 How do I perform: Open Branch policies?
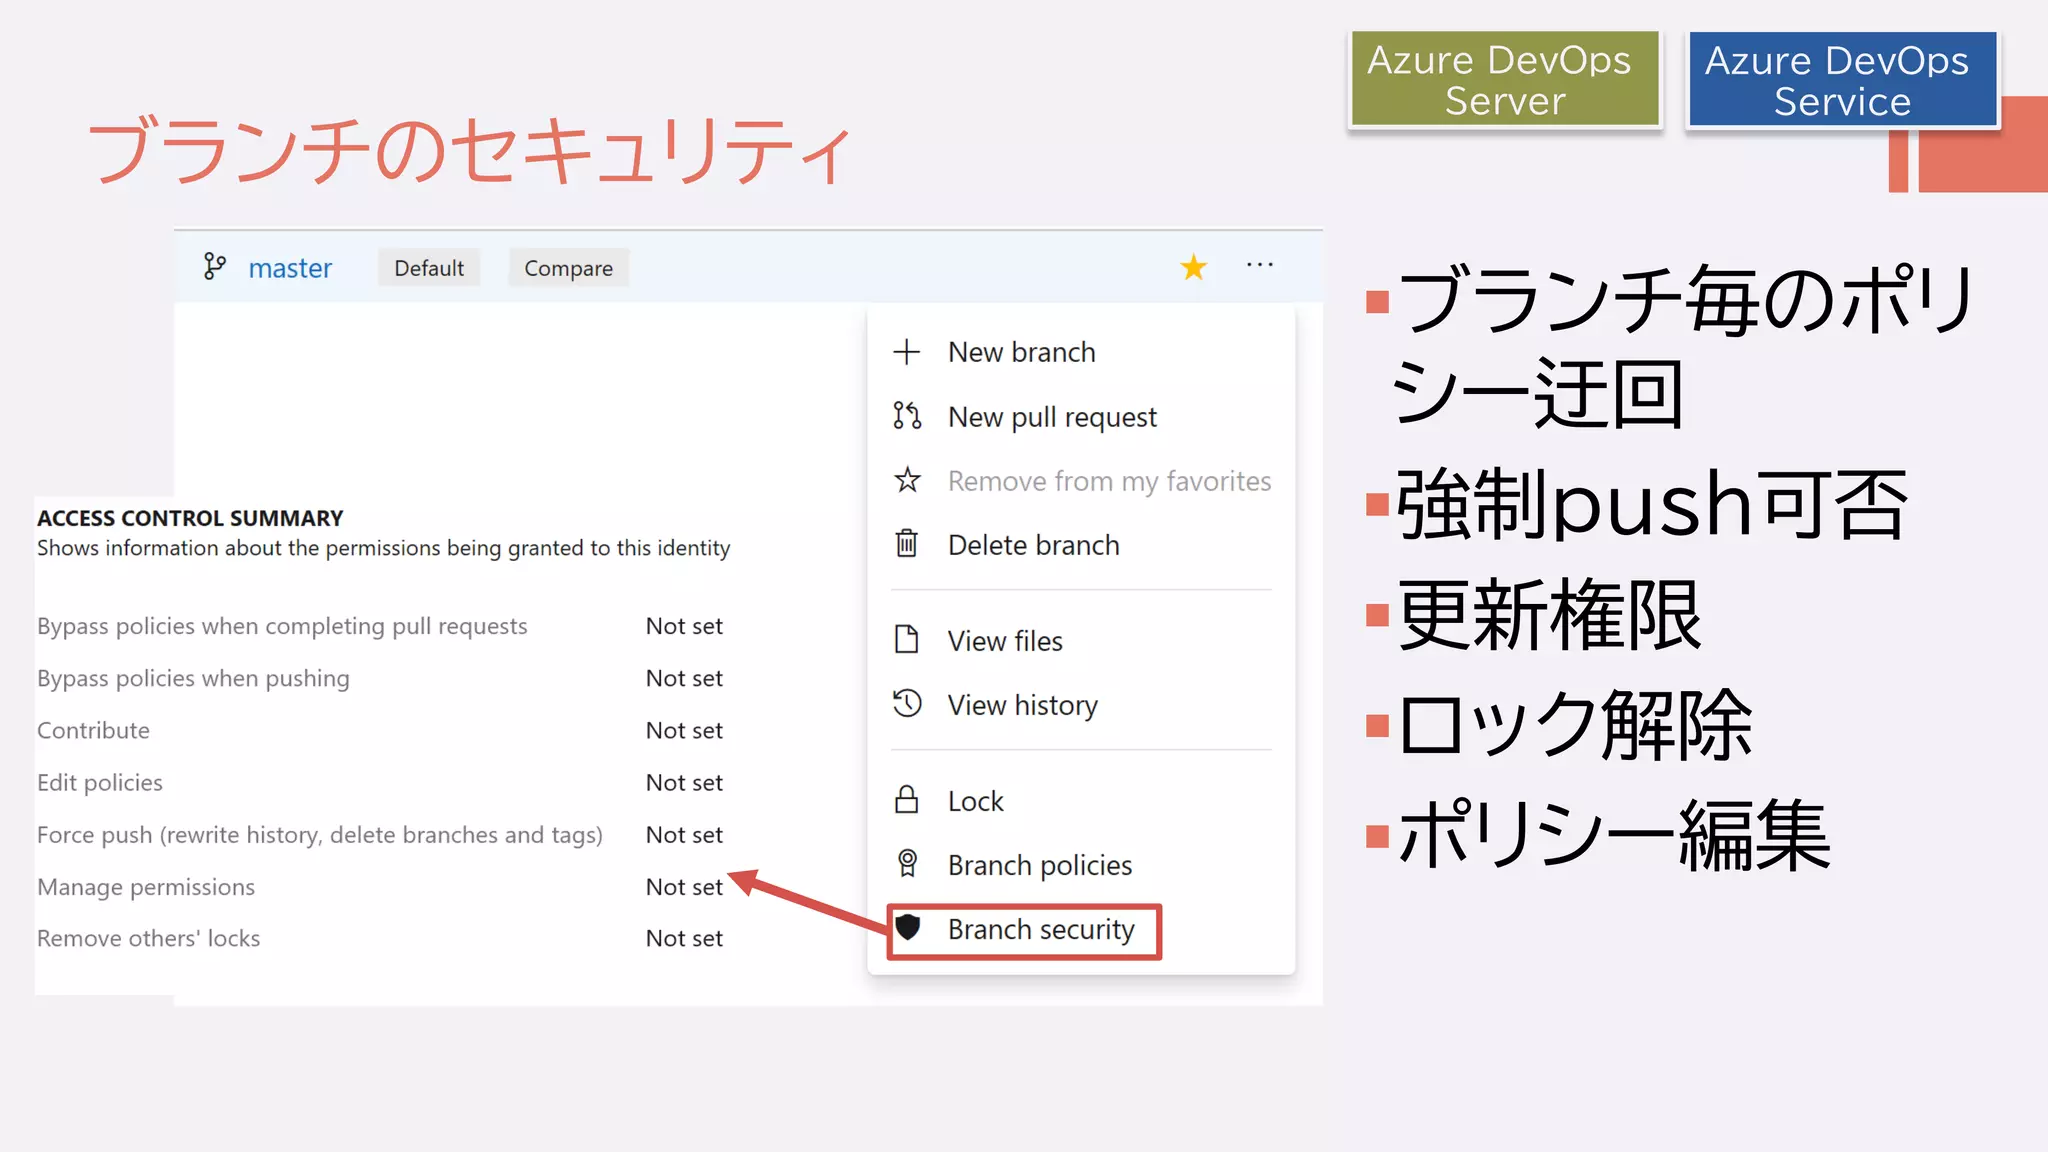(1039, 865)
